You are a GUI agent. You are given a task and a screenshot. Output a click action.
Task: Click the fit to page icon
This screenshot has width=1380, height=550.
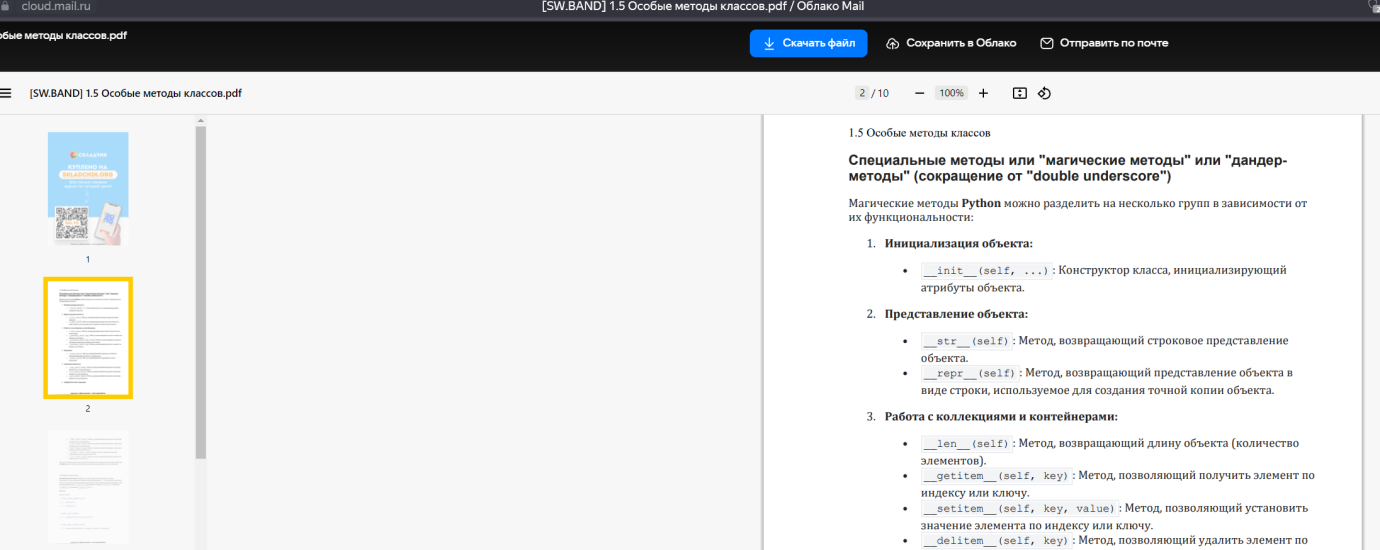pos(1019,93)
